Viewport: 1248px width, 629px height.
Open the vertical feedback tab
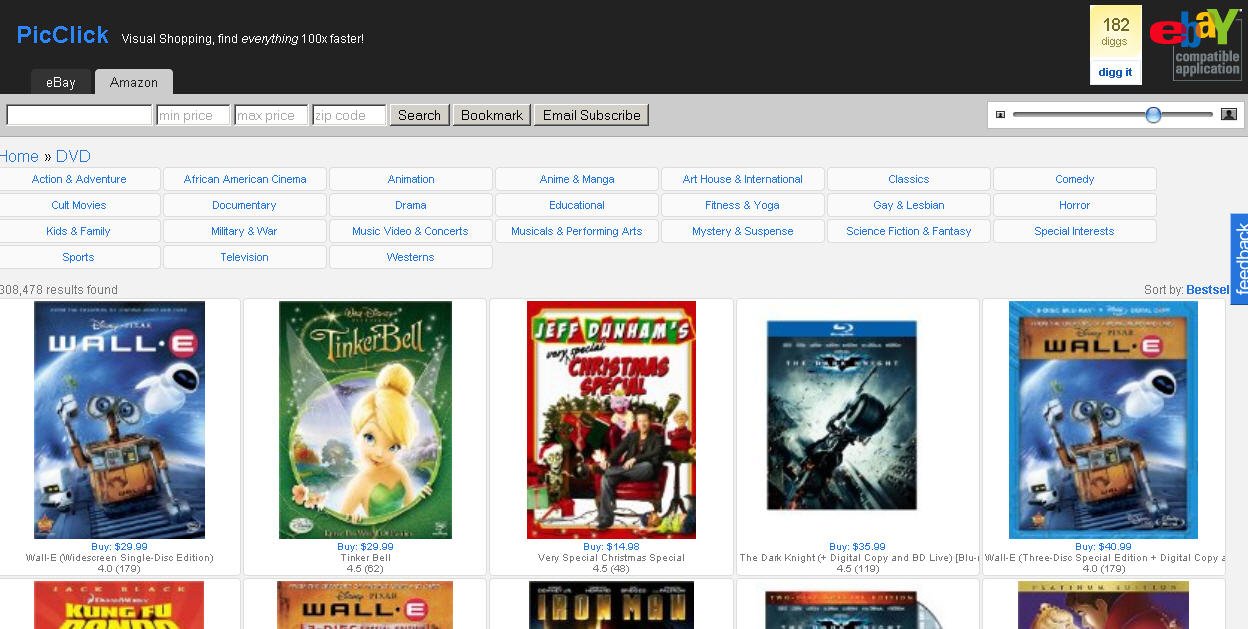[x=1239, y=259]
